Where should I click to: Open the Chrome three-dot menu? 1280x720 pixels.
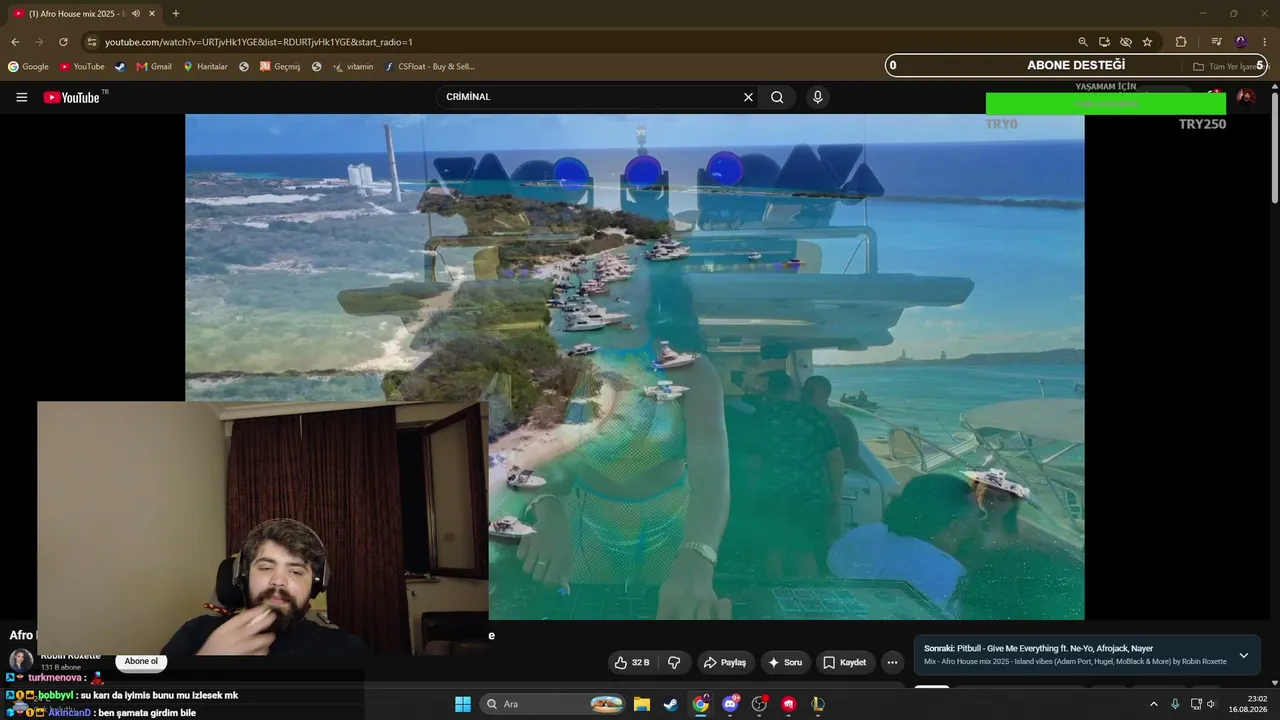[x=1265, y=42]
